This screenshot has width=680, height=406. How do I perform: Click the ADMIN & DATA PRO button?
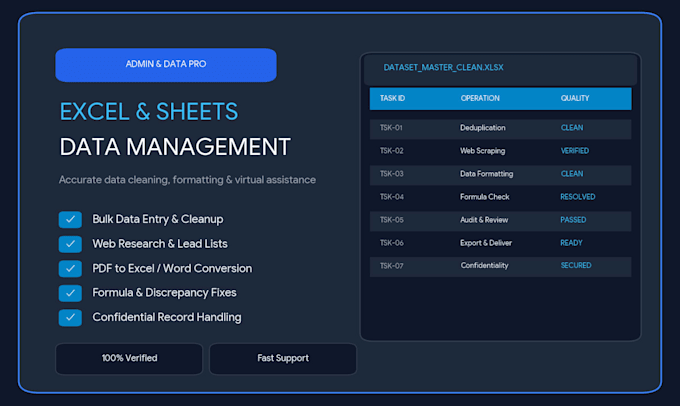[x=166, y=65]
